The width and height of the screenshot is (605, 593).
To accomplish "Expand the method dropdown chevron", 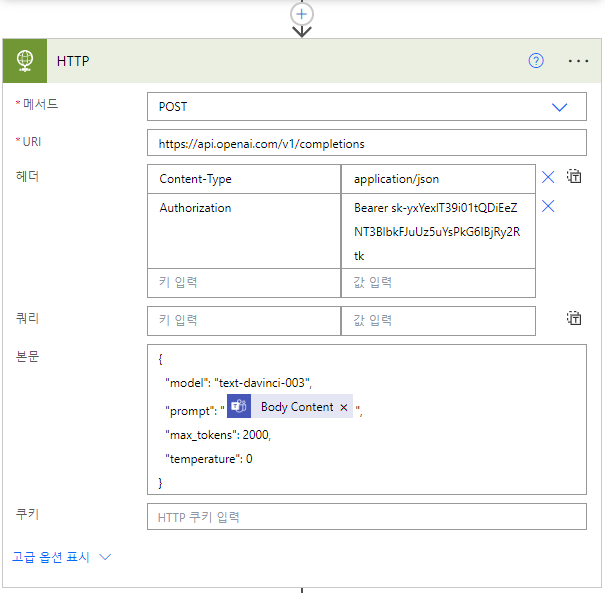I will tap(559, 107).
